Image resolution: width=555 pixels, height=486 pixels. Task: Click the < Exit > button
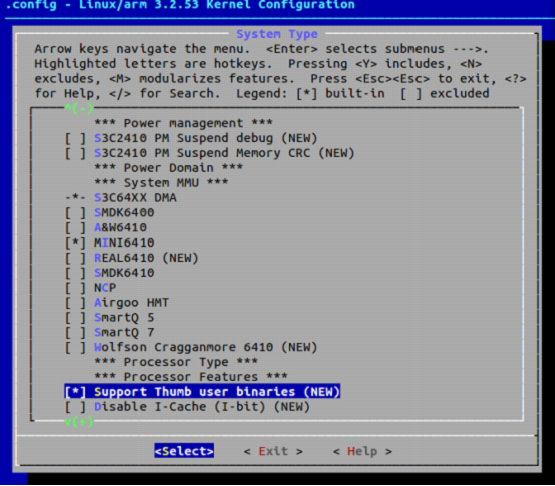[x=273, y=451]
